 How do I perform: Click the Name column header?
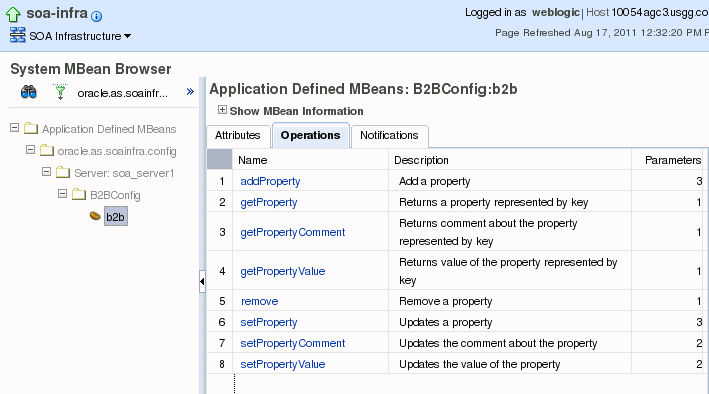pyautogui.click(x=310, y=160)
